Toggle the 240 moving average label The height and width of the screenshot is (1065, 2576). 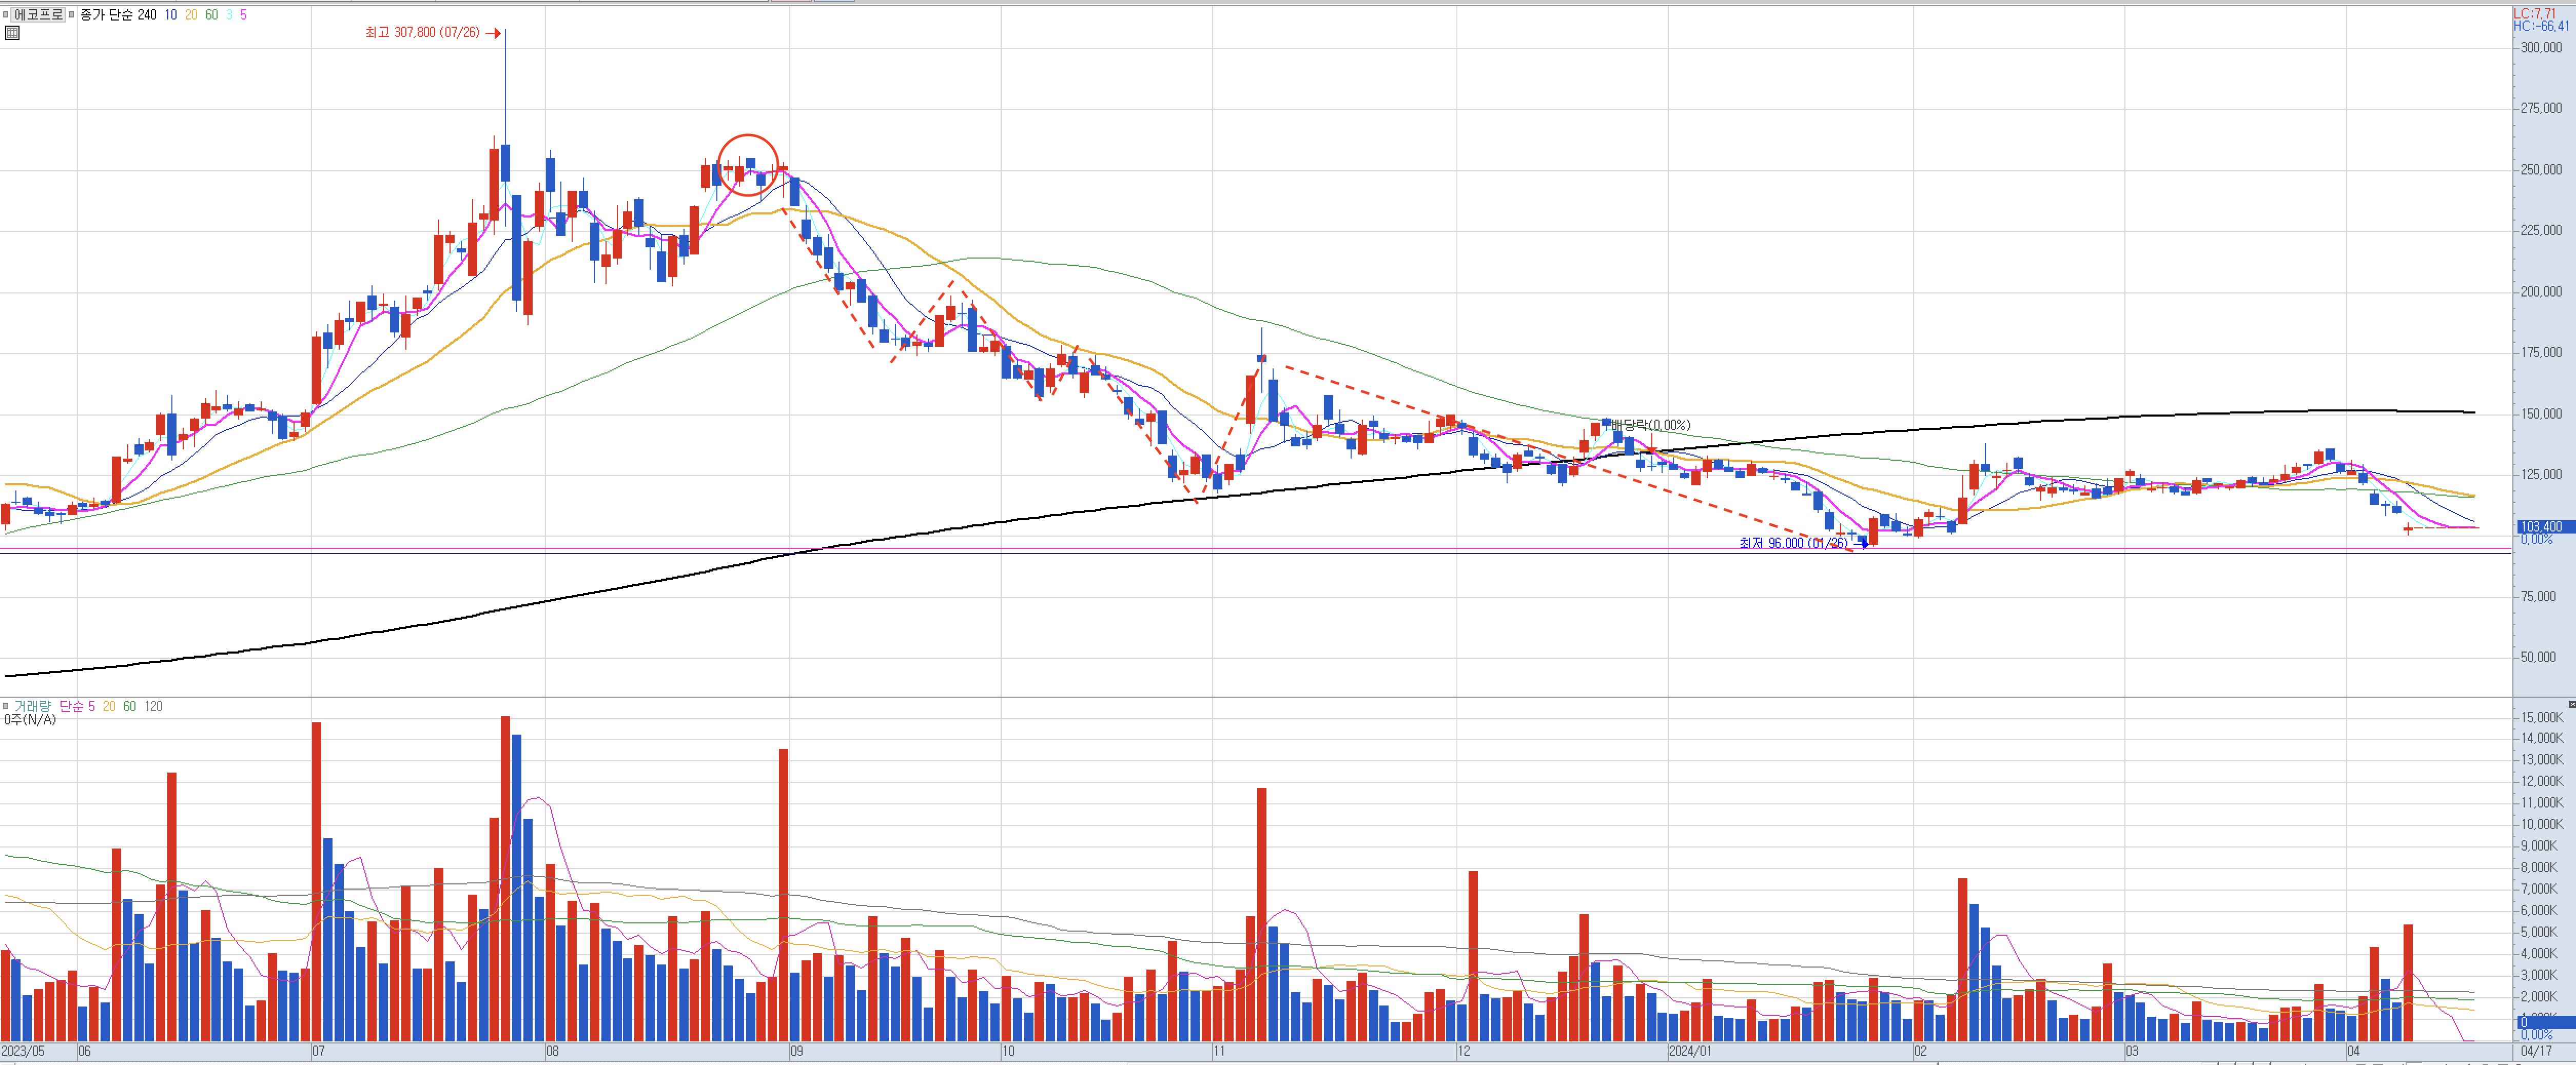coord(147,15)
